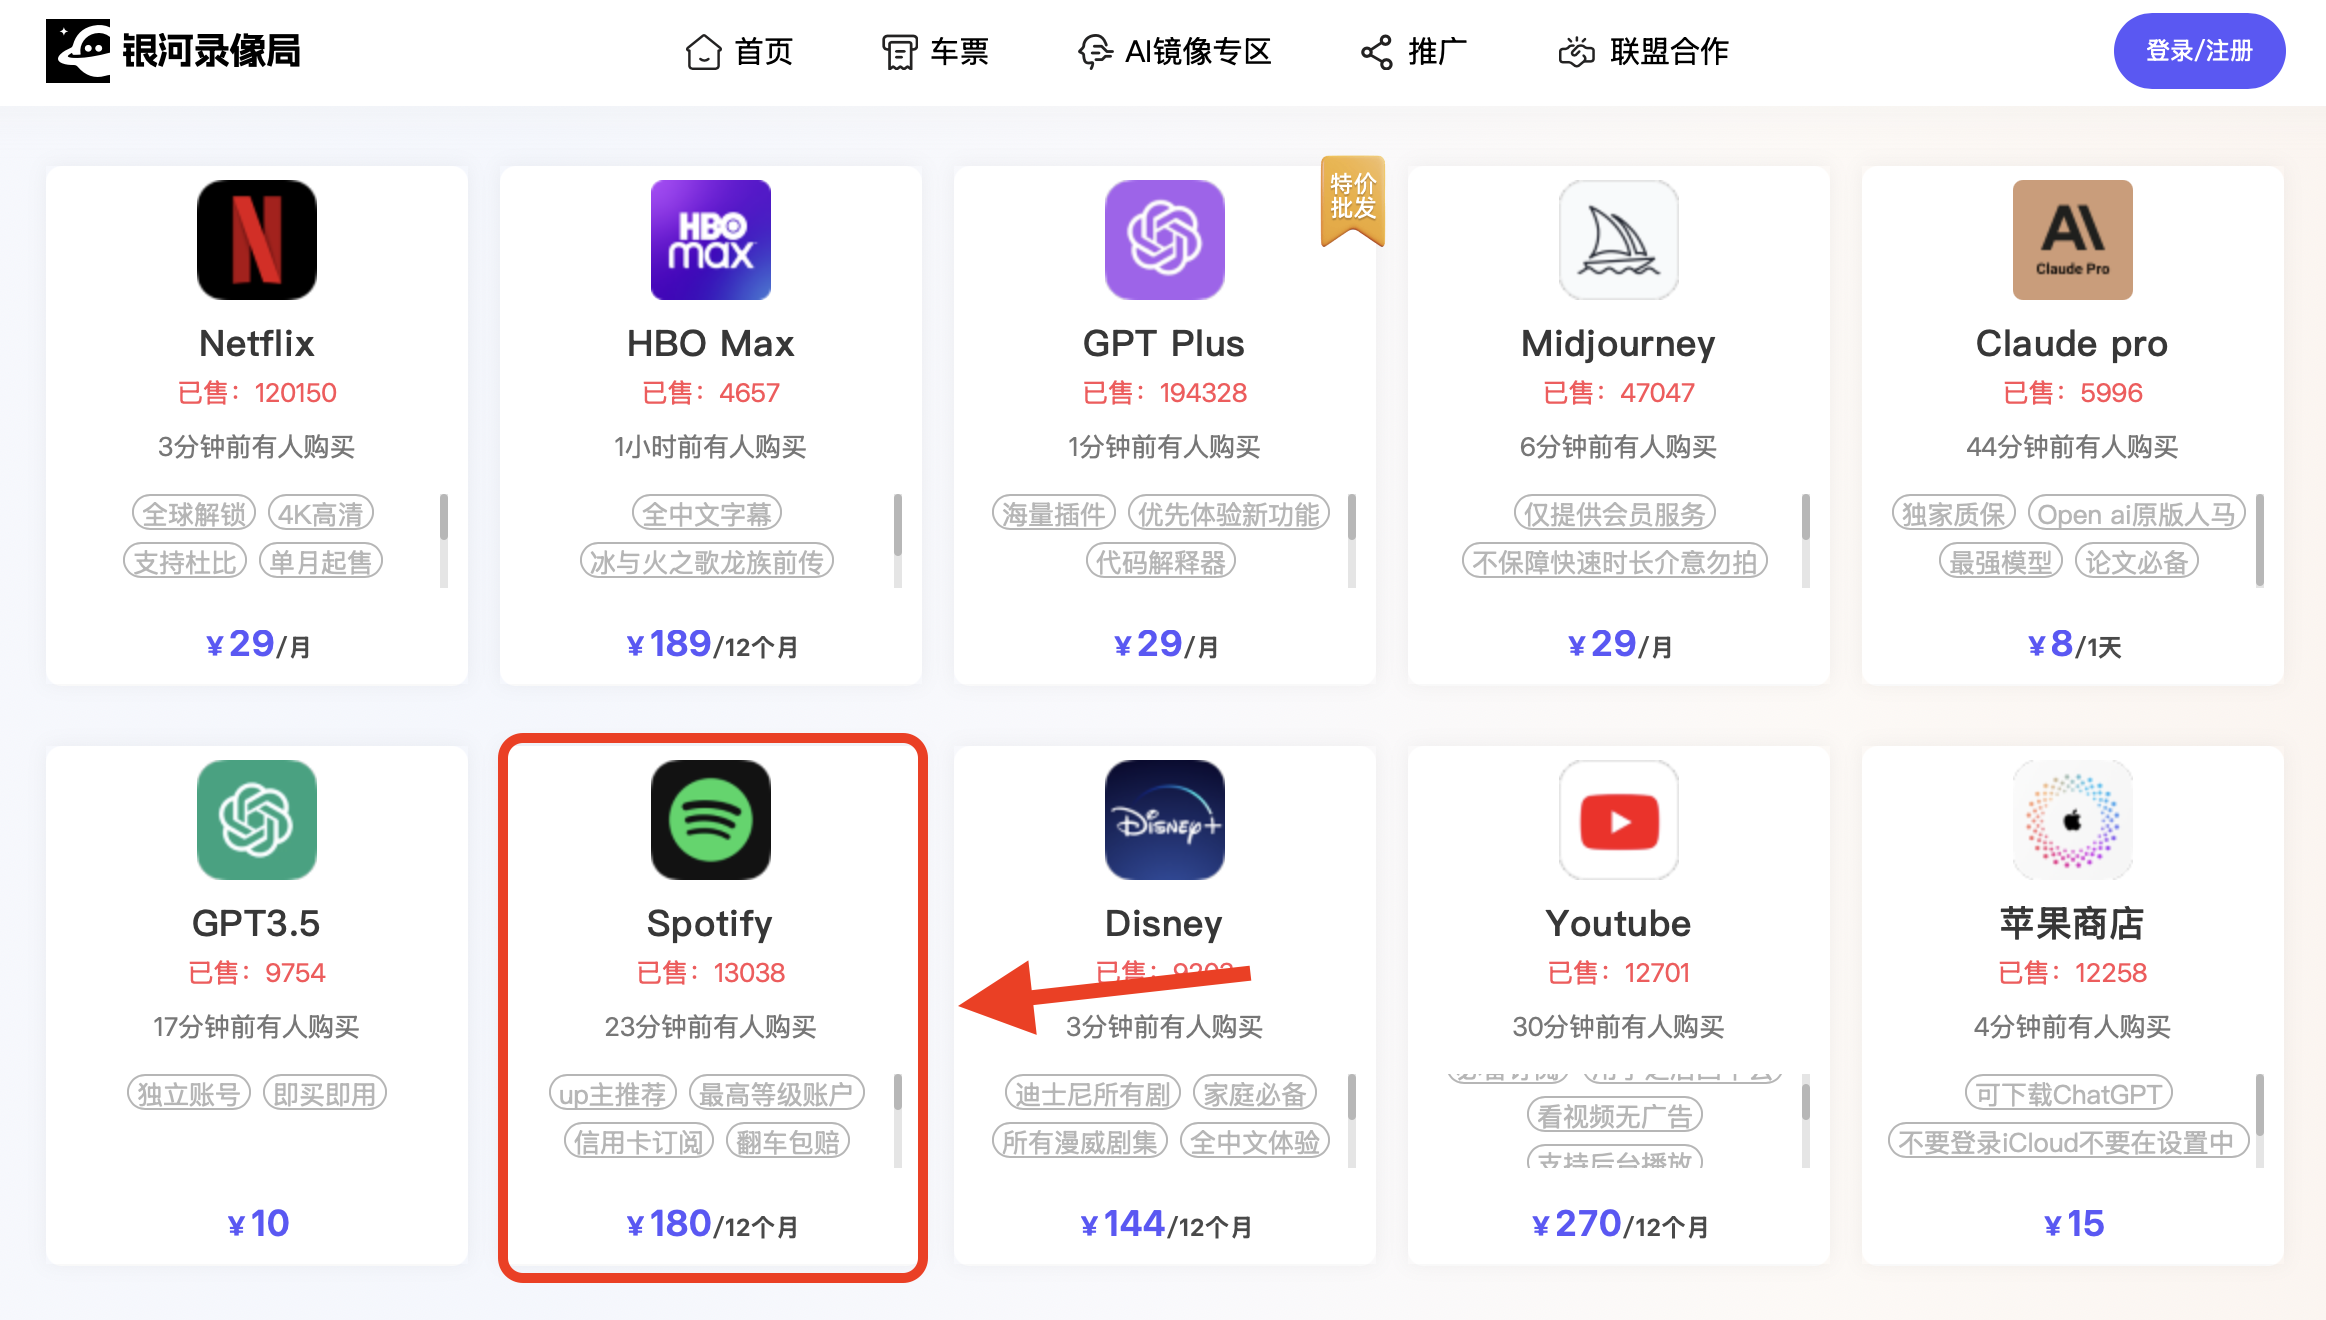Click 已售: 12701 on Youtube
This screenshot has width=2326, height=1320.
pyautogui.click(x=1619, y=973)
